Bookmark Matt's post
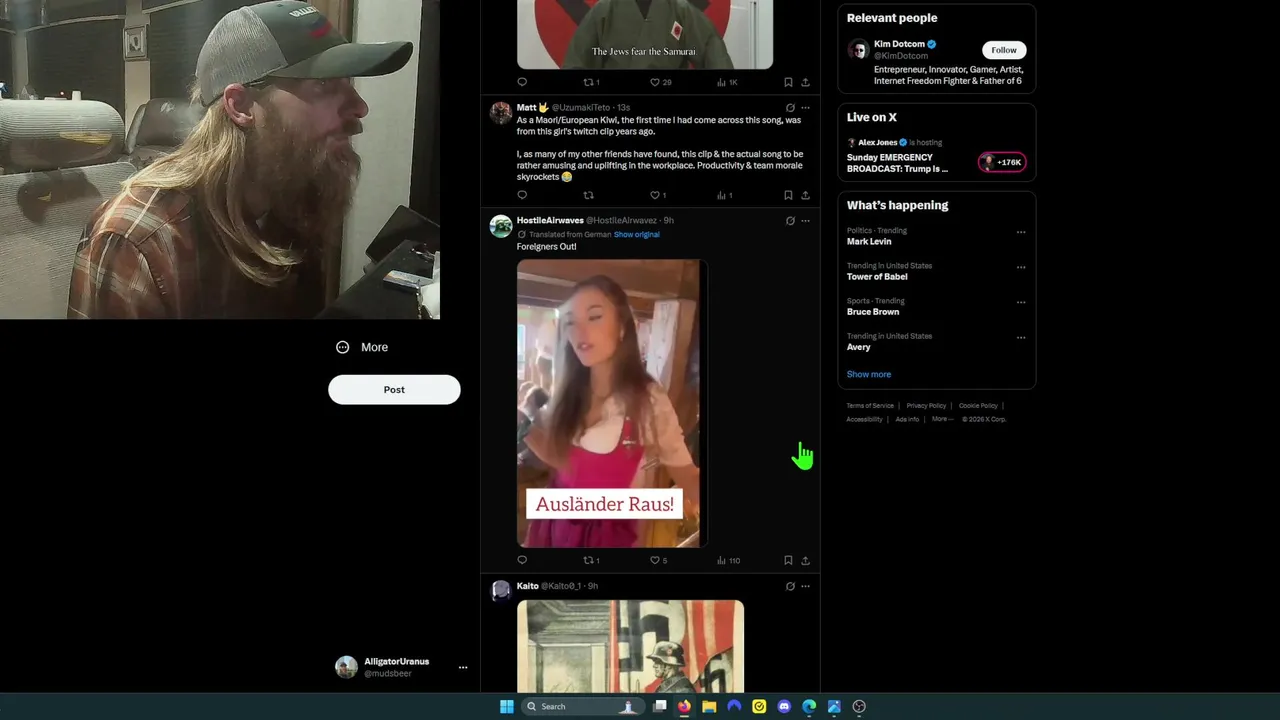Screen dimensions: 1280x720 pyautogui.click(x=788, y=195)
